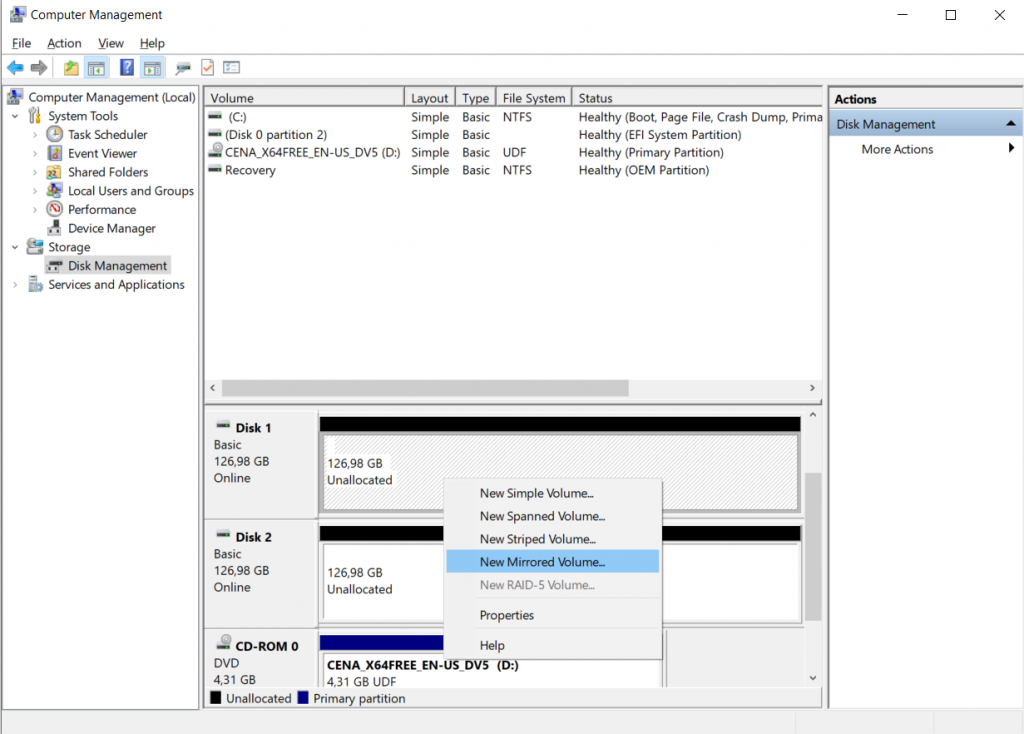Expand the Local Users and Groups node
Screen dimensions: 1024x734
[x=35, y=191]
